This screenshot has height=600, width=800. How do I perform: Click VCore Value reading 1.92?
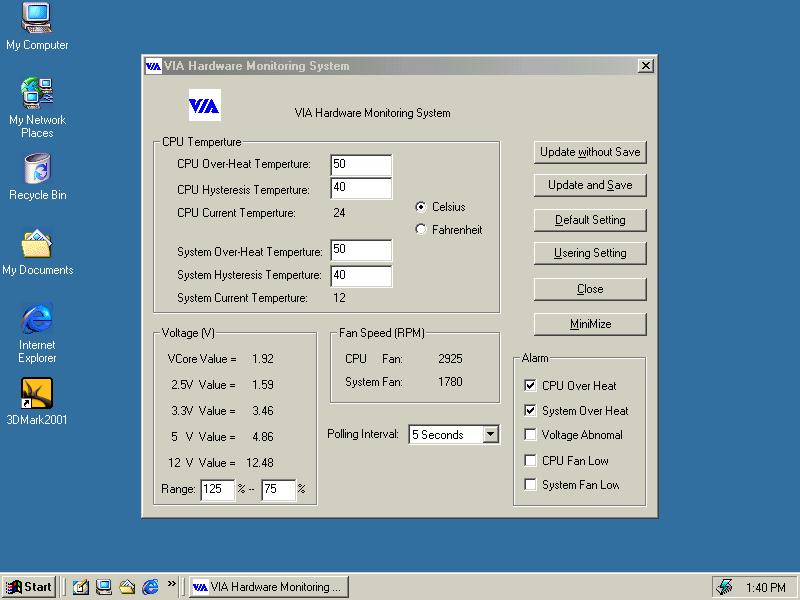(x=263, y=359)
